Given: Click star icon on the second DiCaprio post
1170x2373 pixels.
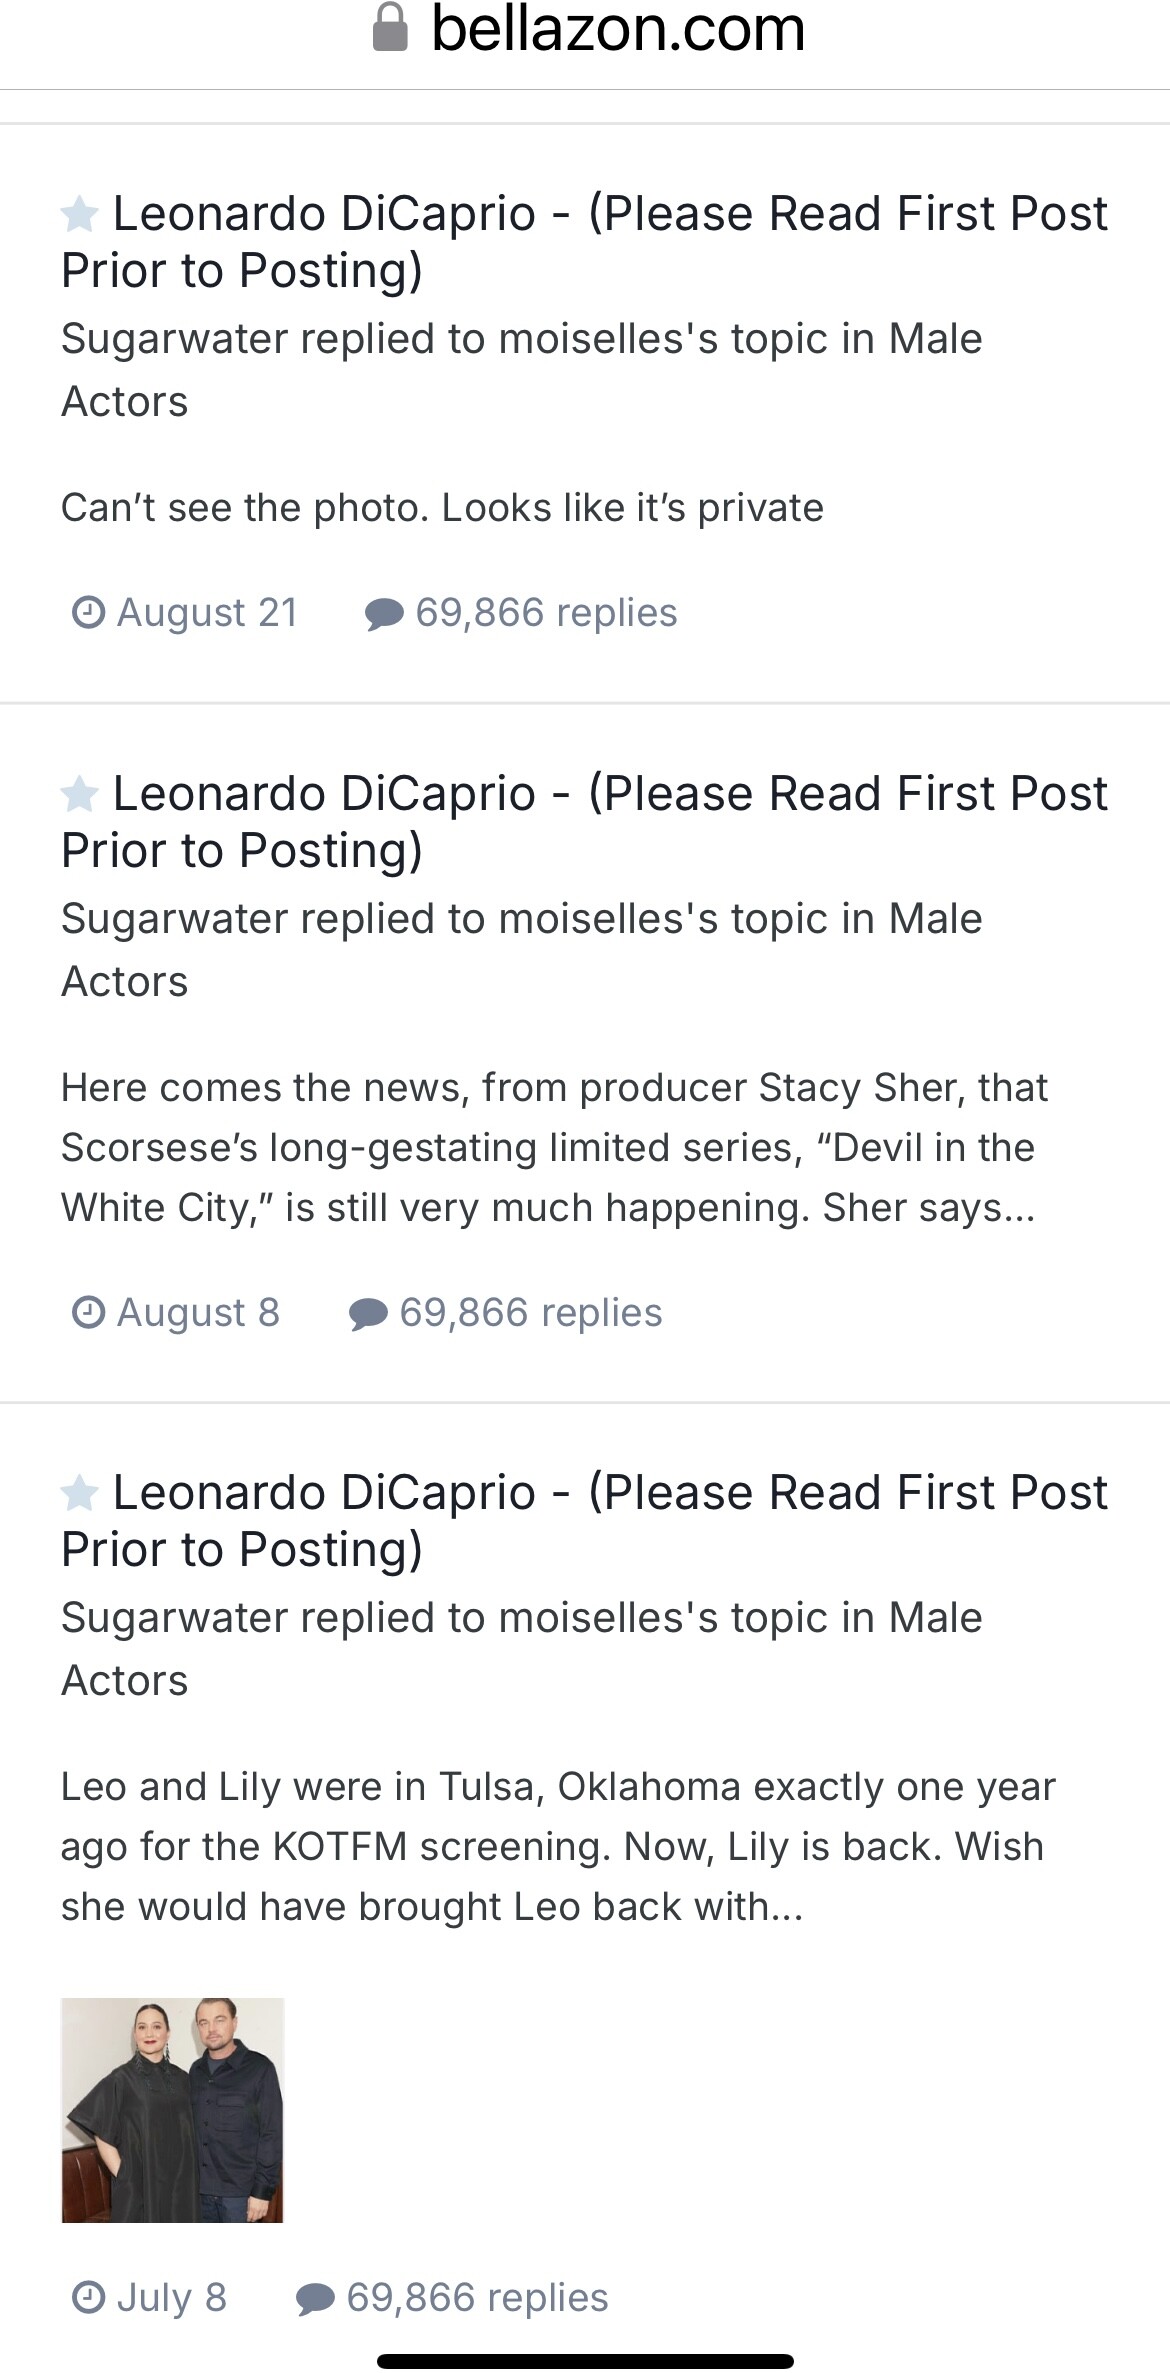Looking at the screenshot, I should click(80, 795).
